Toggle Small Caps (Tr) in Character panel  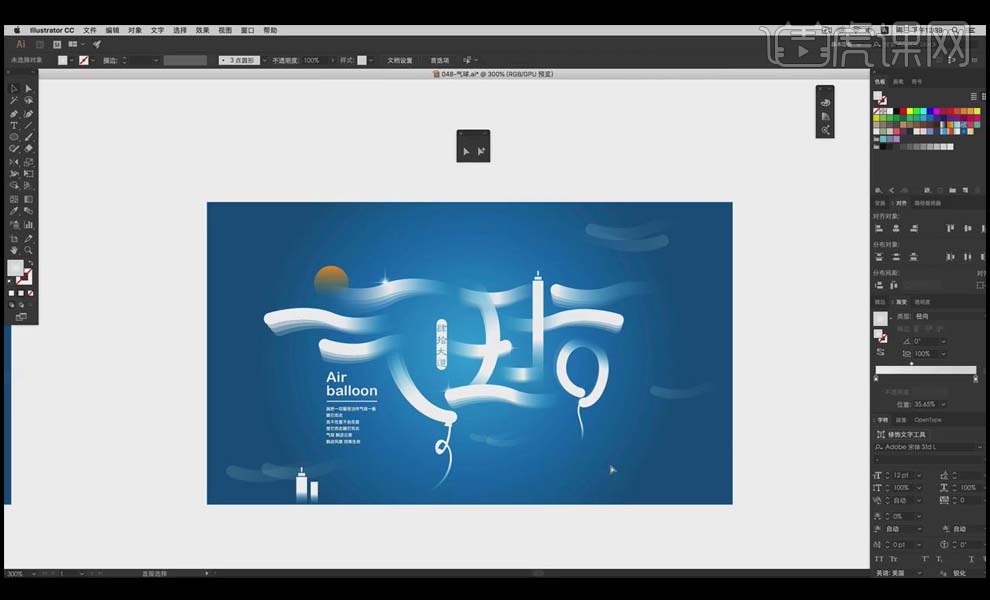pos(894,559)
